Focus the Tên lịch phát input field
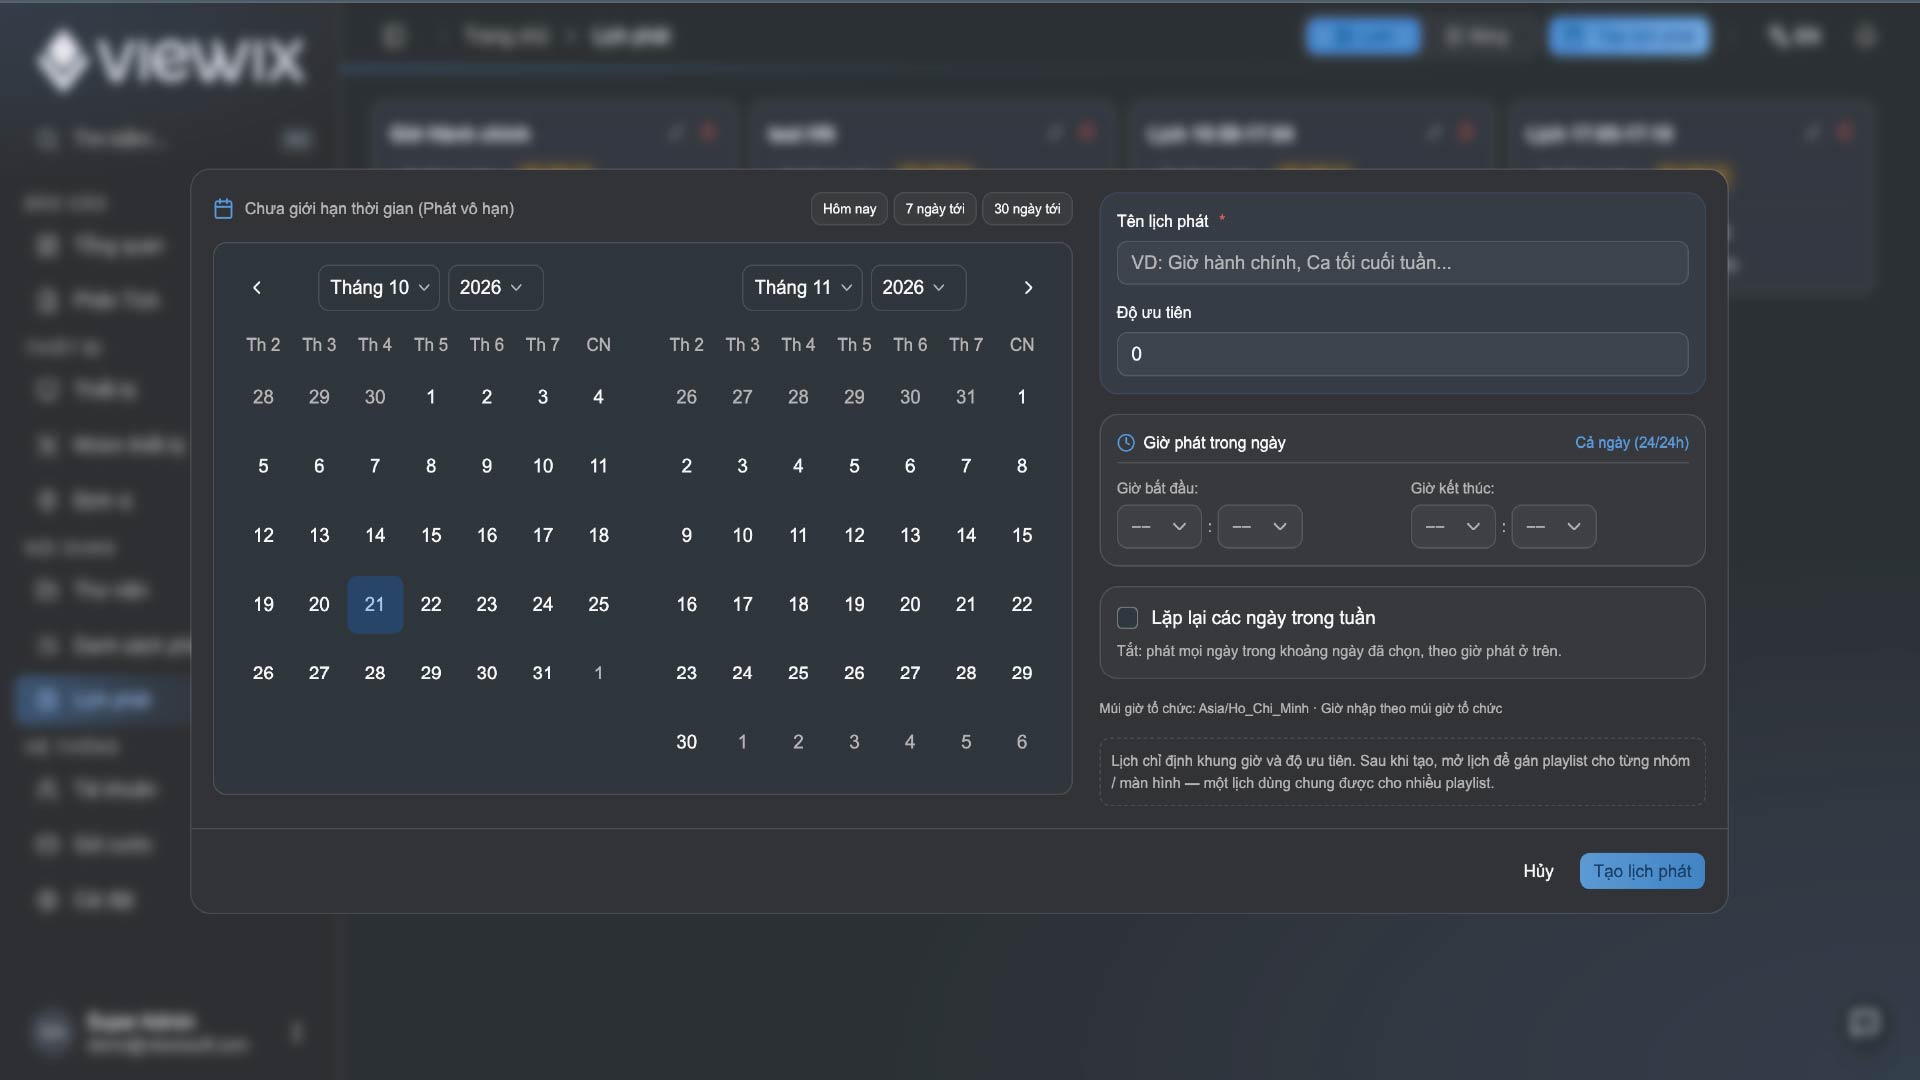1920x1080 pixels. (x=1402, y=263)
